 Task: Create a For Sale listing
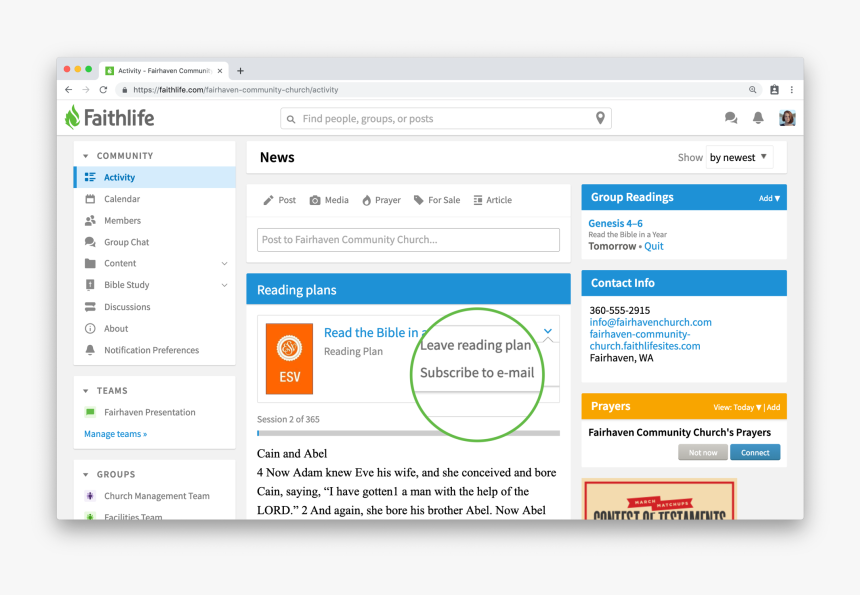[x=436, y=199]
